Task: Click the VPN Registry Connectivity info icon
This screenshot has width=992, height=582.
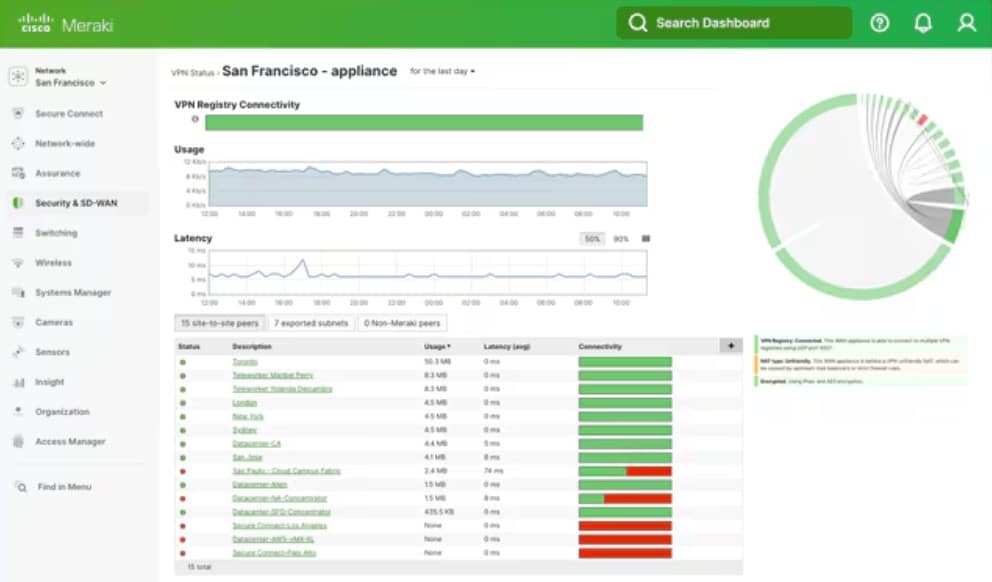Action: 195,119
